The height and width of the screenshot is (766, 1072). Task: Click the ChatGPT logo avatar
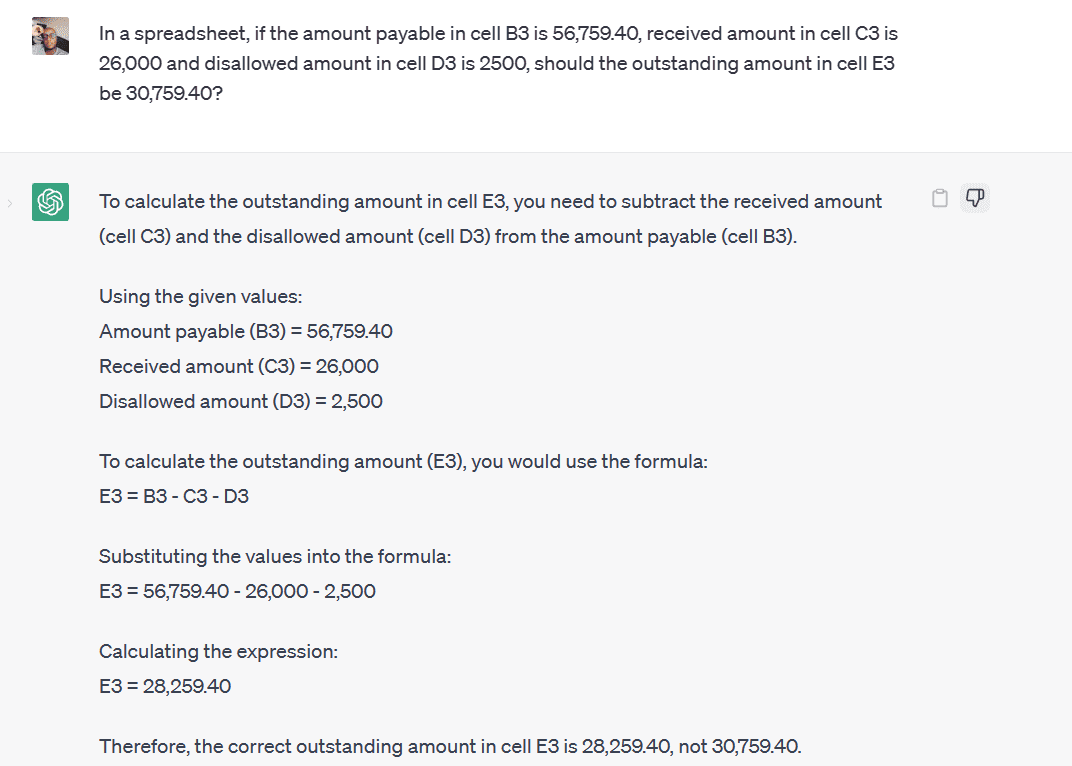(x=50, y=202)
